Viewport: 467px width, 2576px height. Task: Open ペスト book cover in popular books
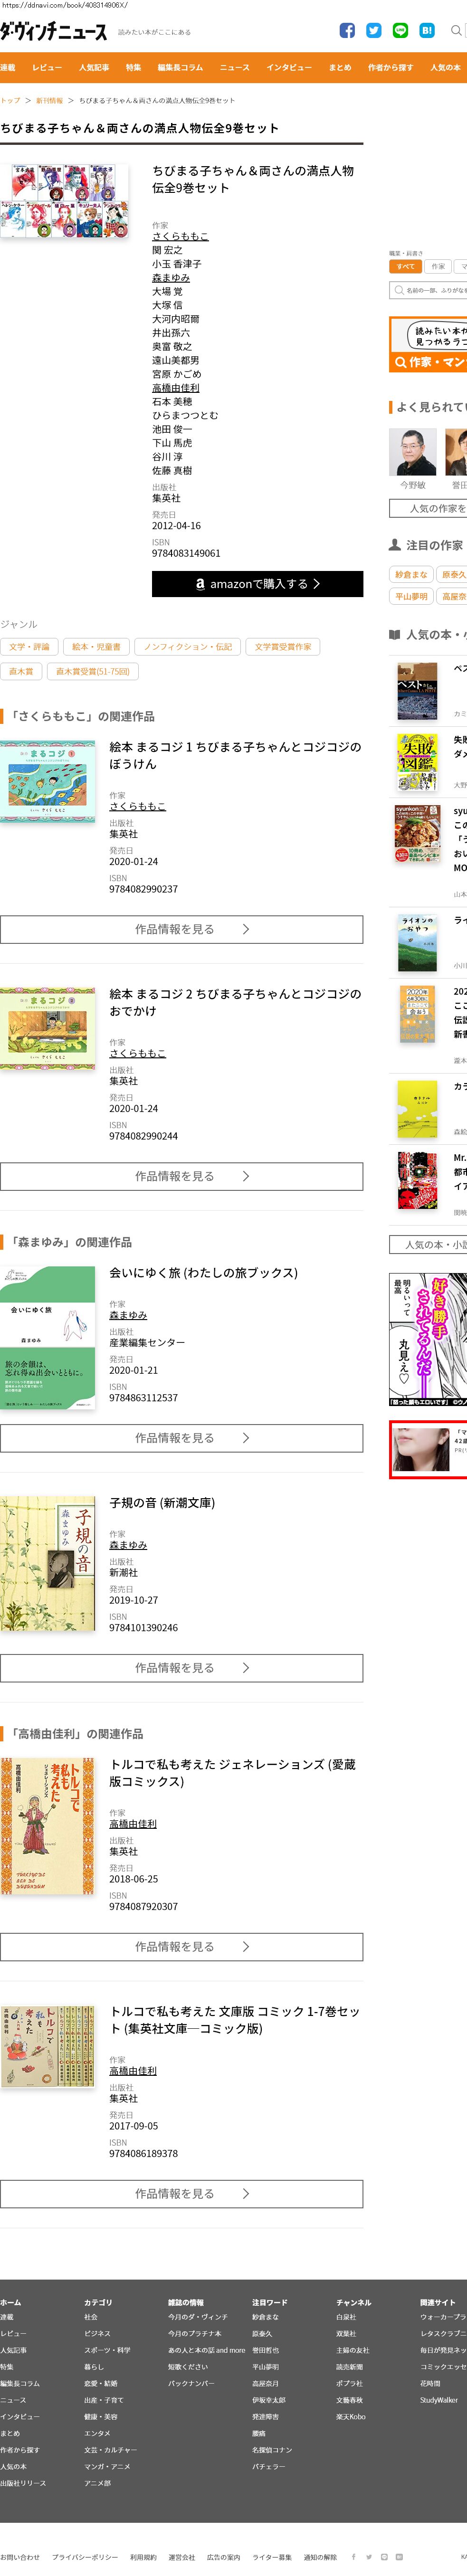click(417, 691)
